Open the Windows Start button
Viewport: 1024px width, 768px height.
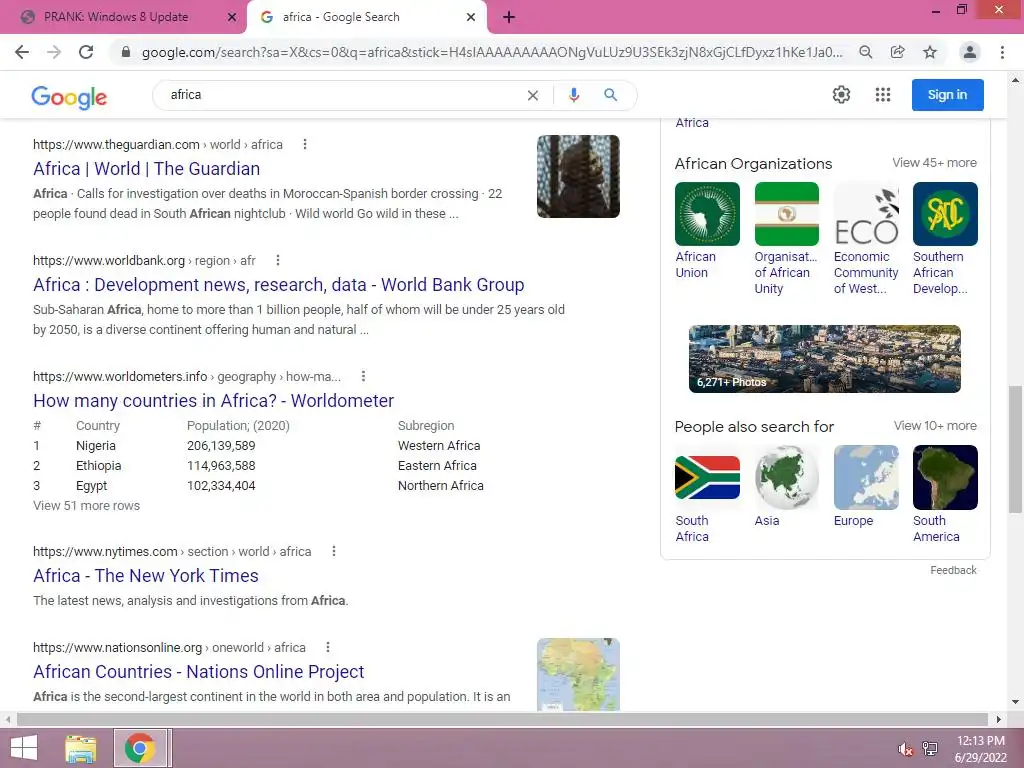[x=24, y=748]
